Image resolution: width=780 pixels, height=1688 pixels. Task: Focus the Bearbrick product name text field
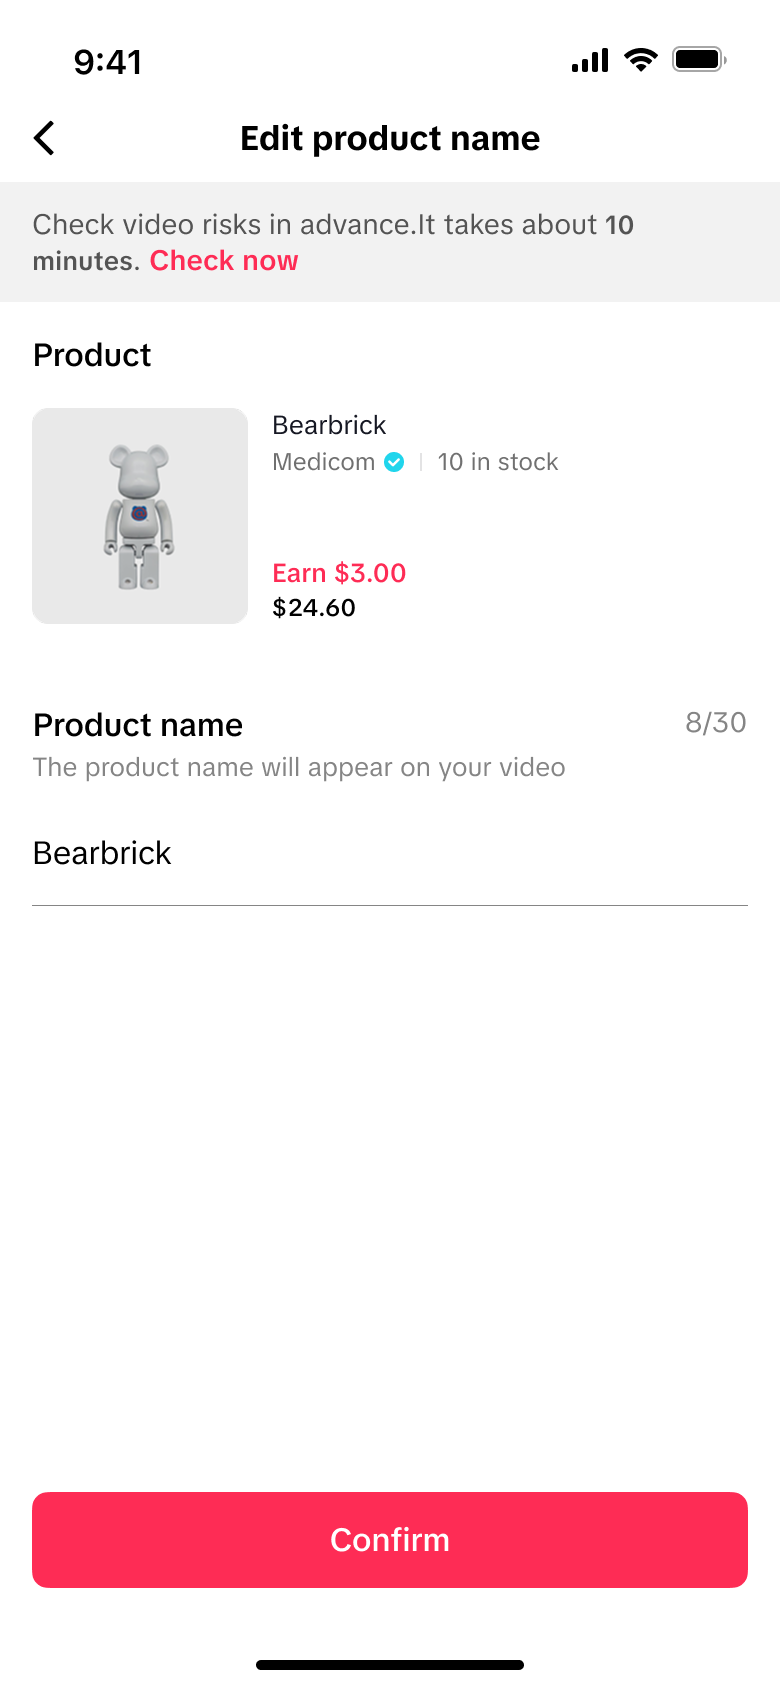390,854
